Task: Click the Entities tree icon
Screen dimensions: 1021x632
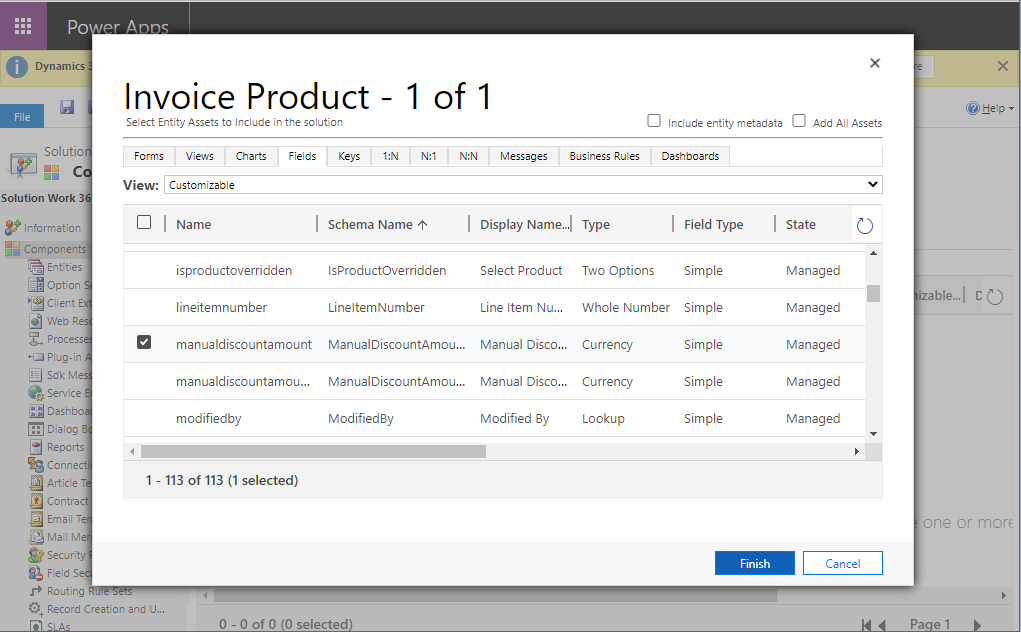Action: point(36,267)
